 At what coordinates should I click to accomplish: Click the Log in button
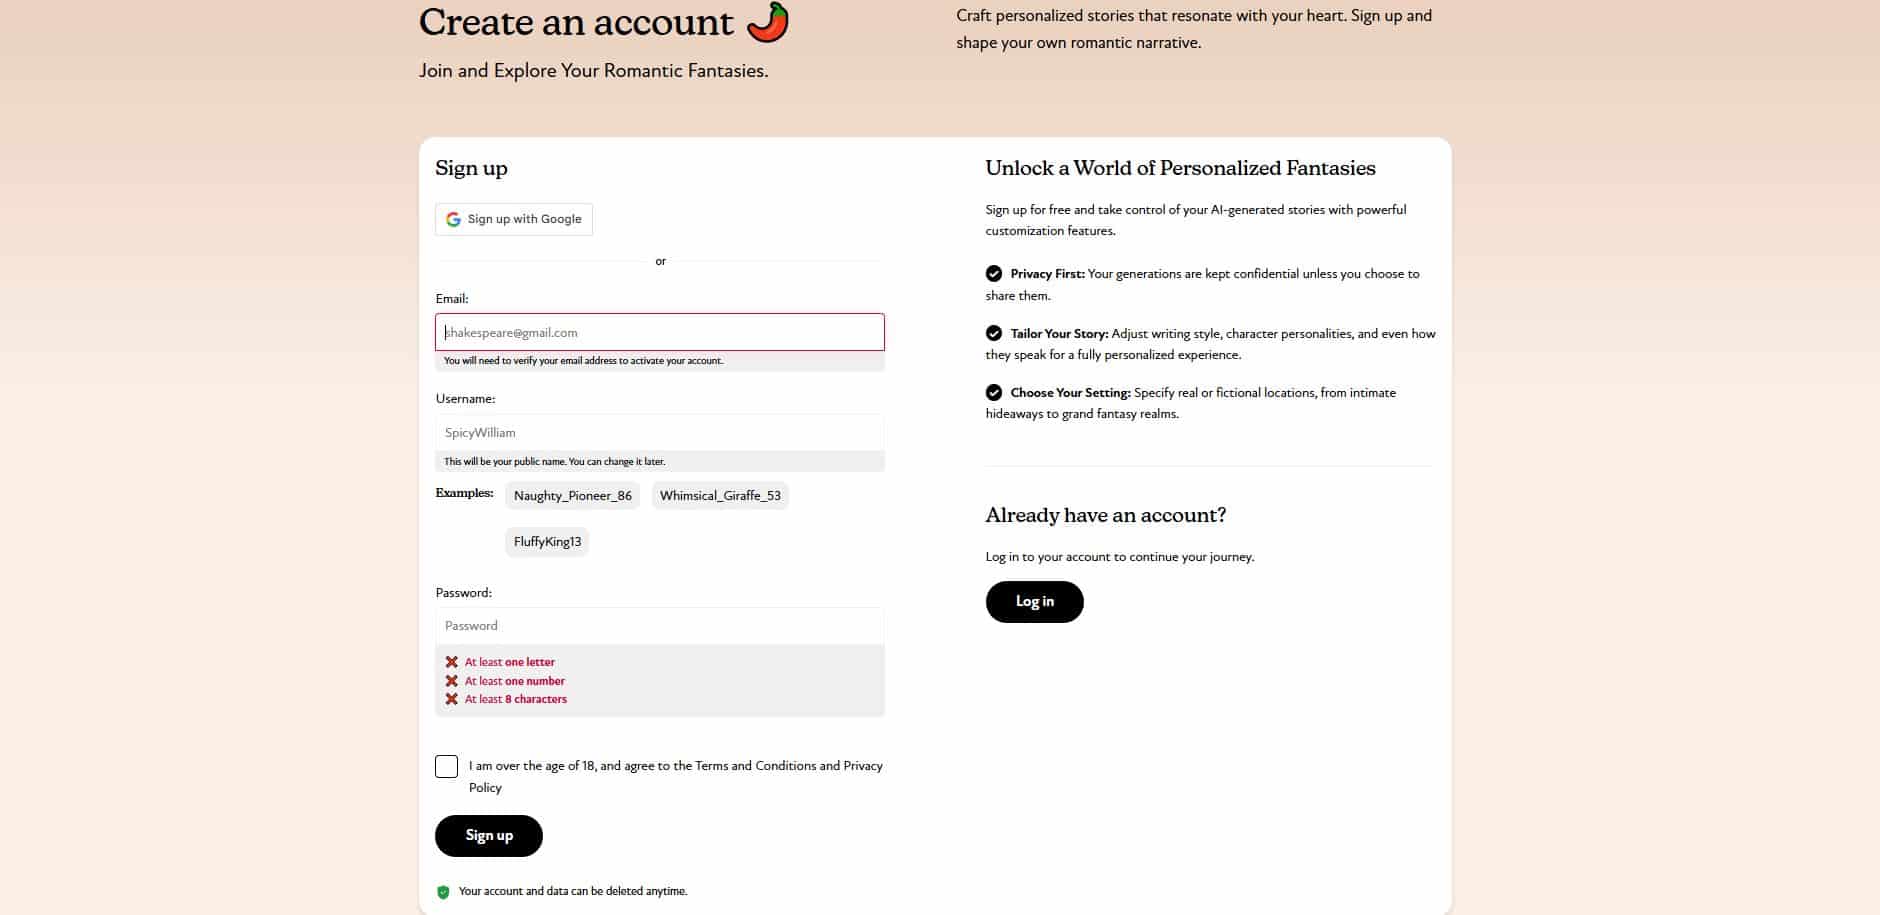coord(1035,602)
